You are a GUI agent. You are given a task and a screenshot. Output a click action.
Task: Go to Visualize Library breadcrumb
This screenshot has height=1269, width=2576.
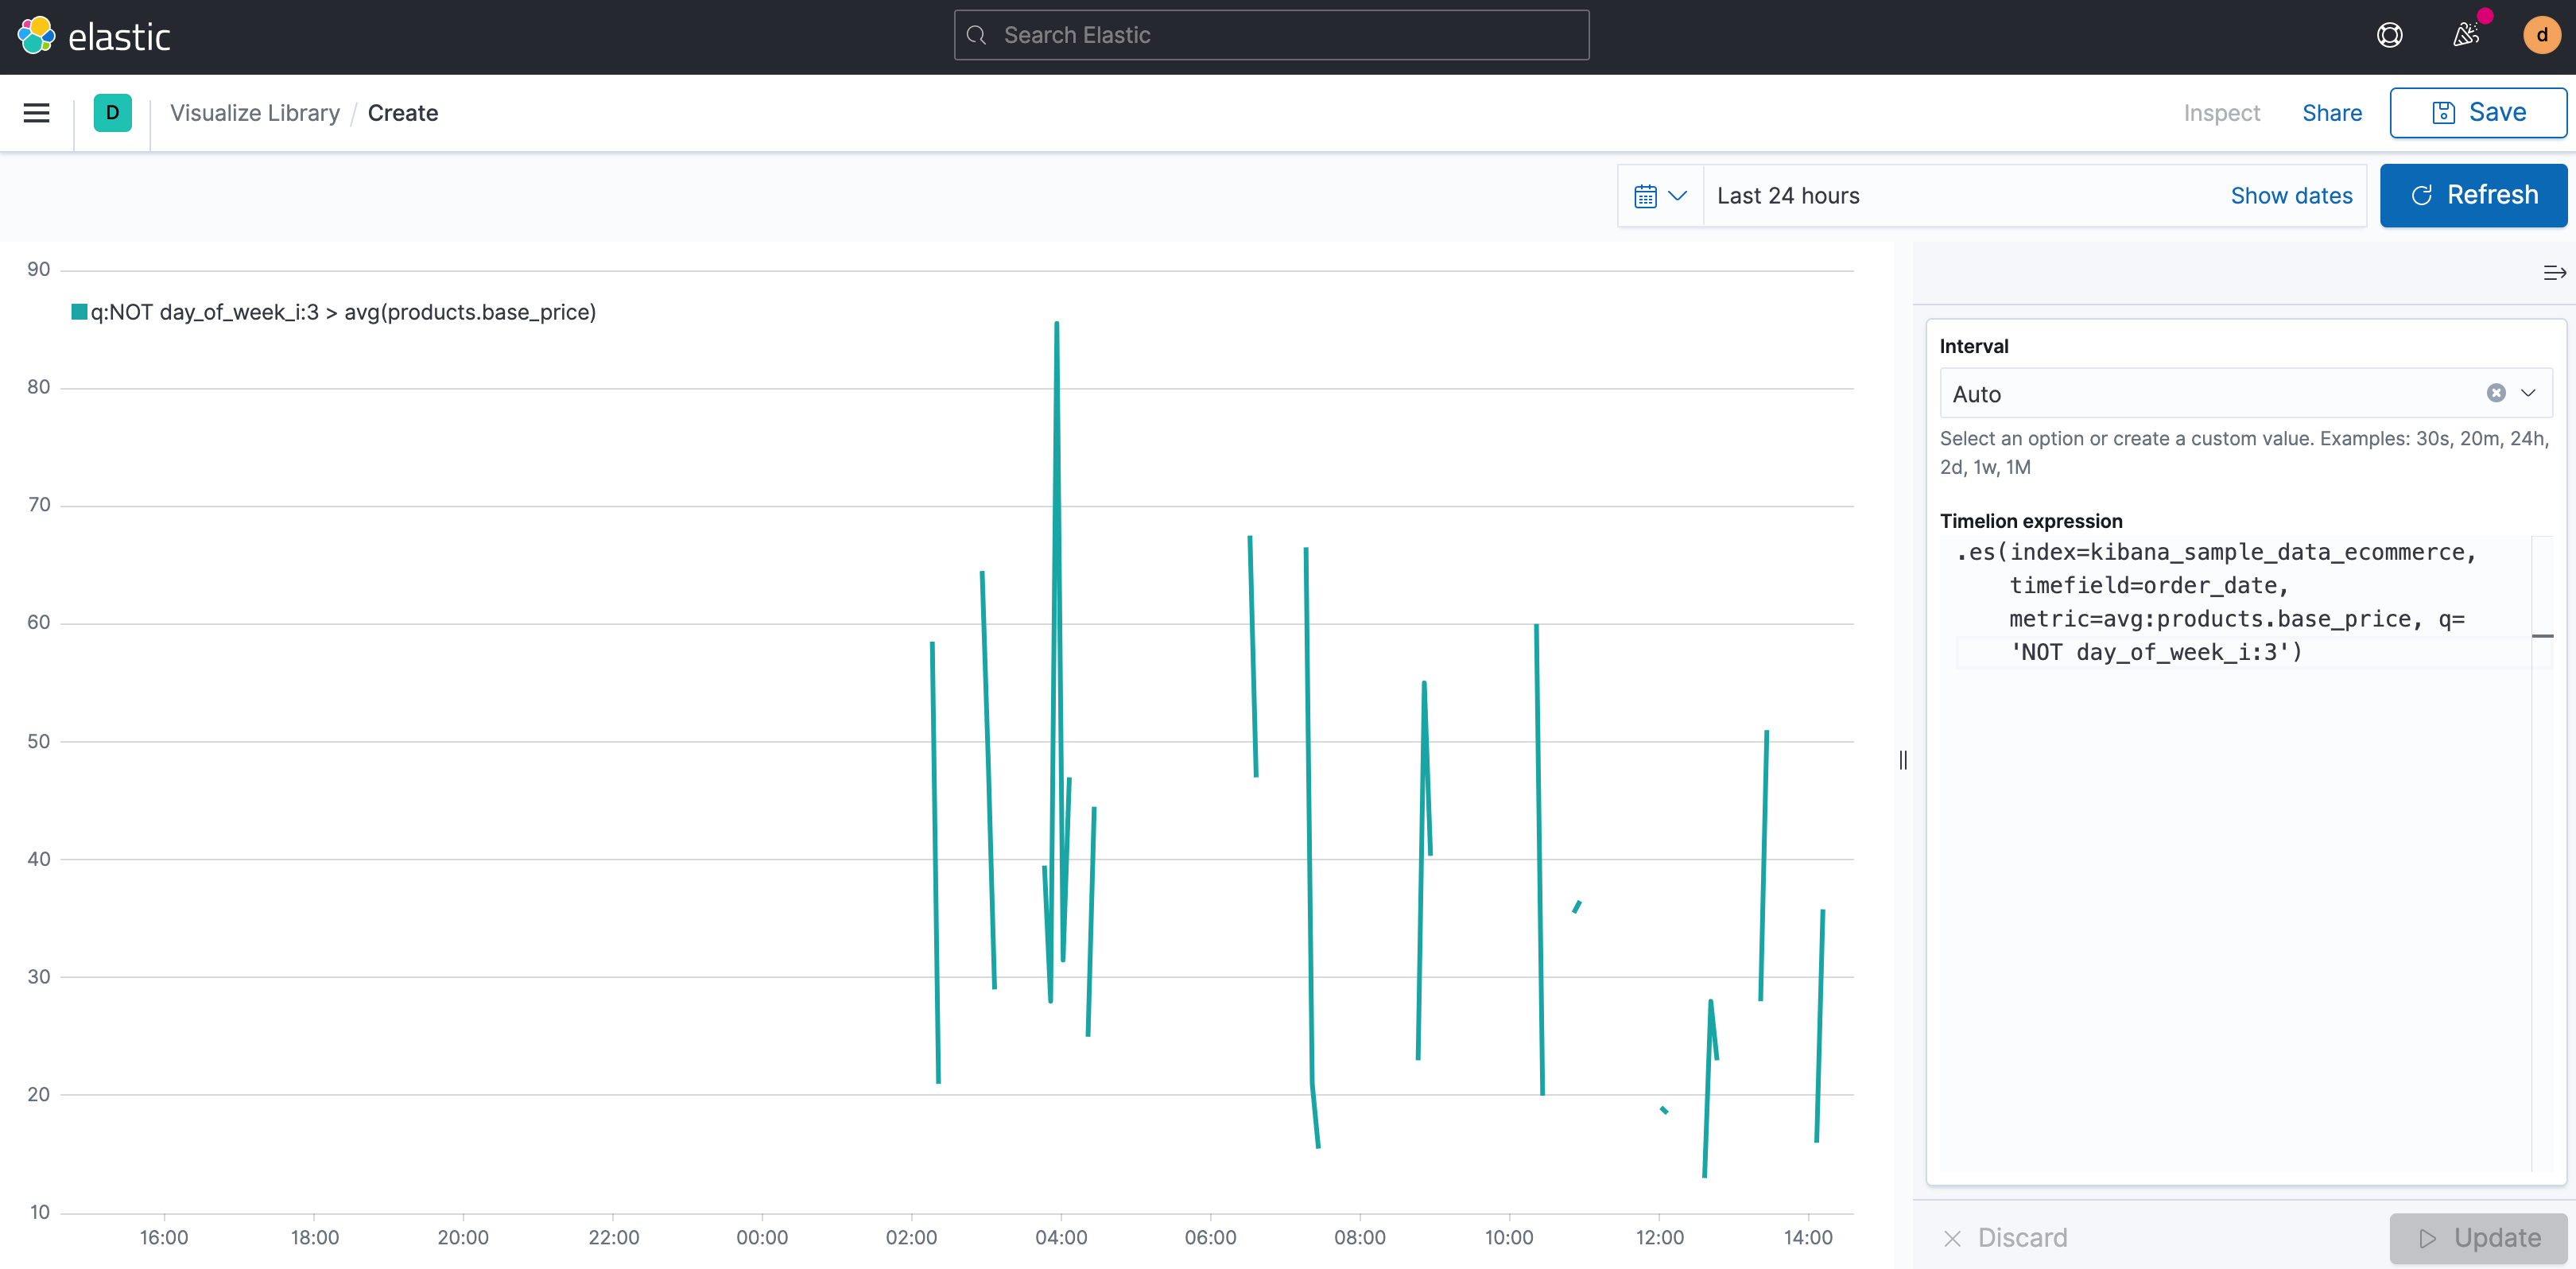pyautogui.click(x=254, y=113)
